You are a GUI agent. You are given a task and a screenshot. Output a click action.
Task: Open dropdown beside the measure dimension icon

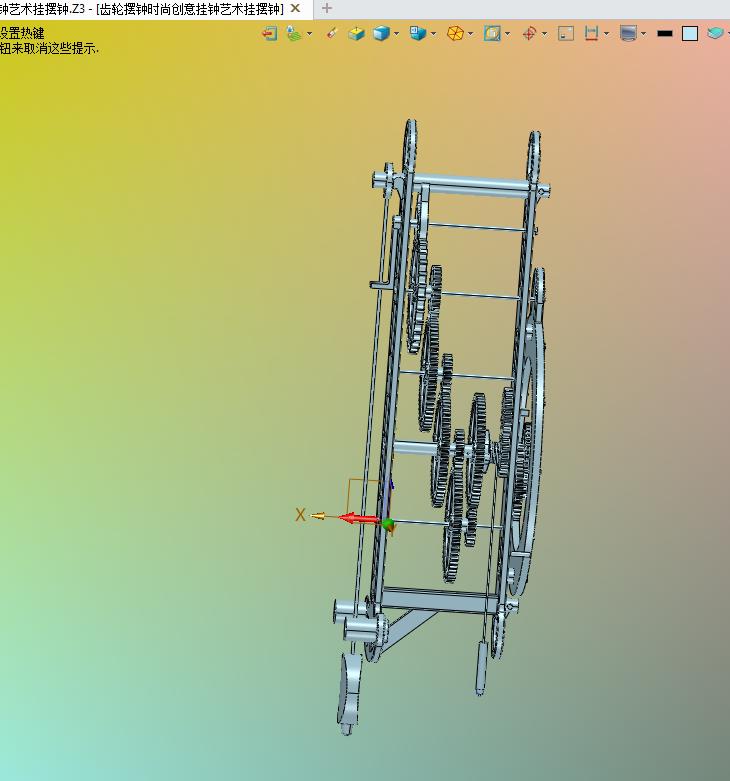click(x=607, y=34)
